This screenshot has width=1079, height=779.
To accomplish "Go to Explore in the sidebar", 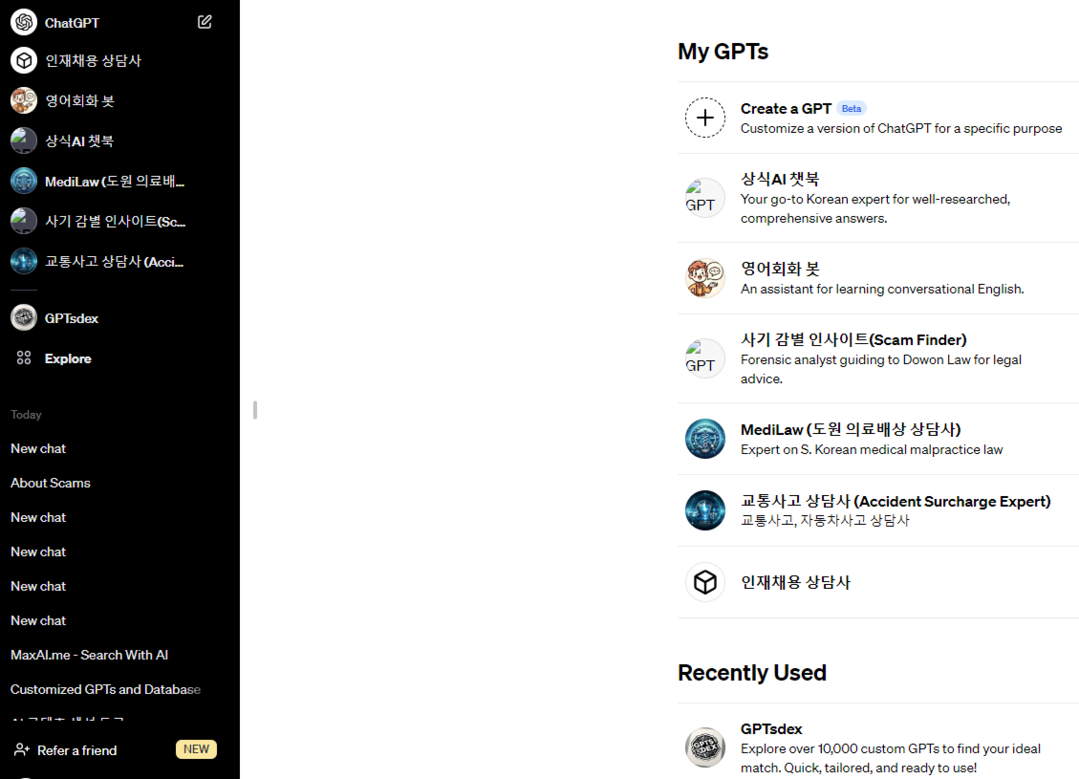I will click(68, 359).
